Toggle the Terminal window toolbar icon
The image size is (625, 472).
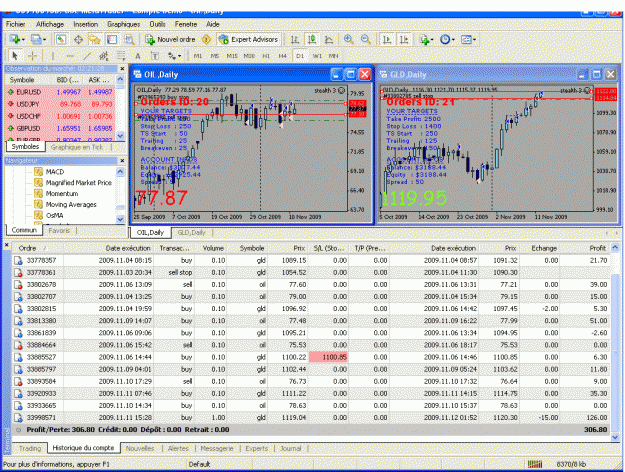coord(112,39)
